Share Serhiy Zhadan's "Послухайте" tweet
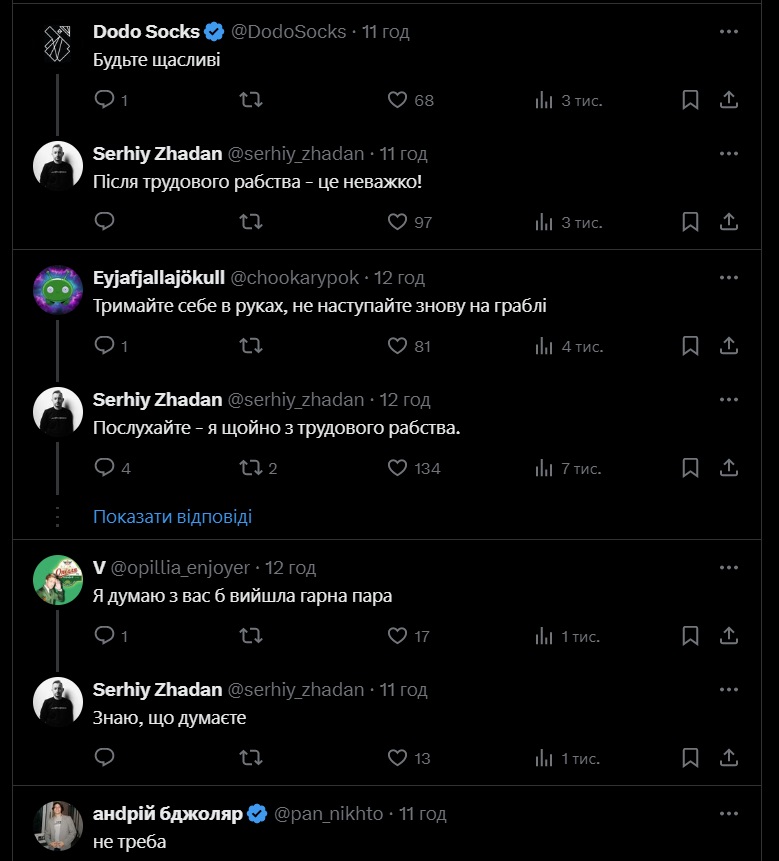This screenshot has height=861, width=779. coord(729,468)
